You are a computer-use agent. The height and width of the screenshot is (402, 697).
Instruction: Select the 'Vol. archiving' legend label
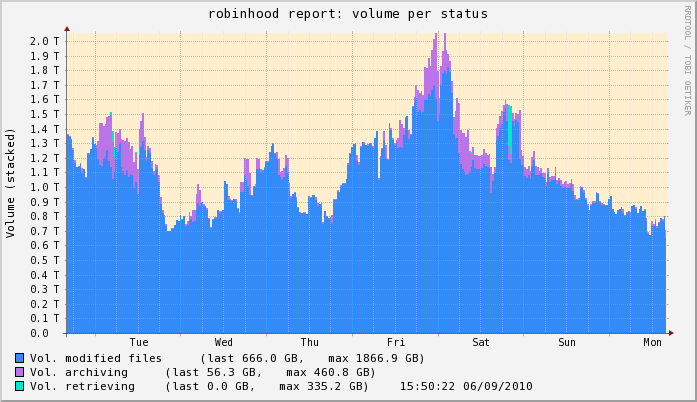pyautogui.click(x=79, y=372)
